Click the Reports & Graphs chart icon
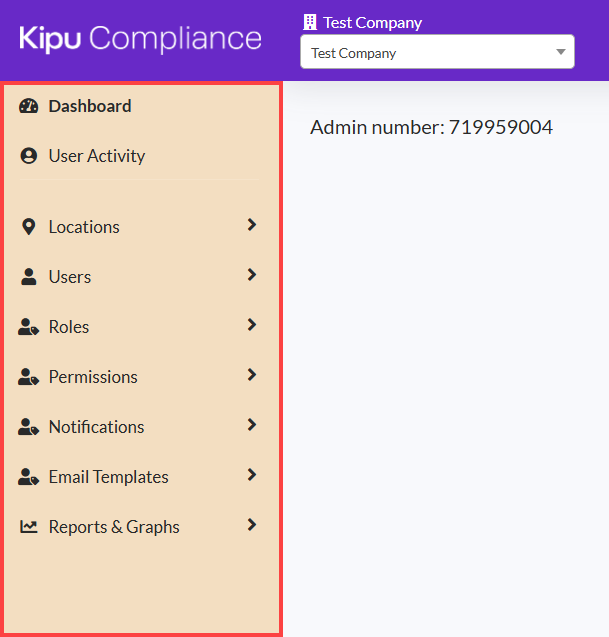Image resolution: width=609 pixels, height=637 pixels. click(x=29, y=527)
